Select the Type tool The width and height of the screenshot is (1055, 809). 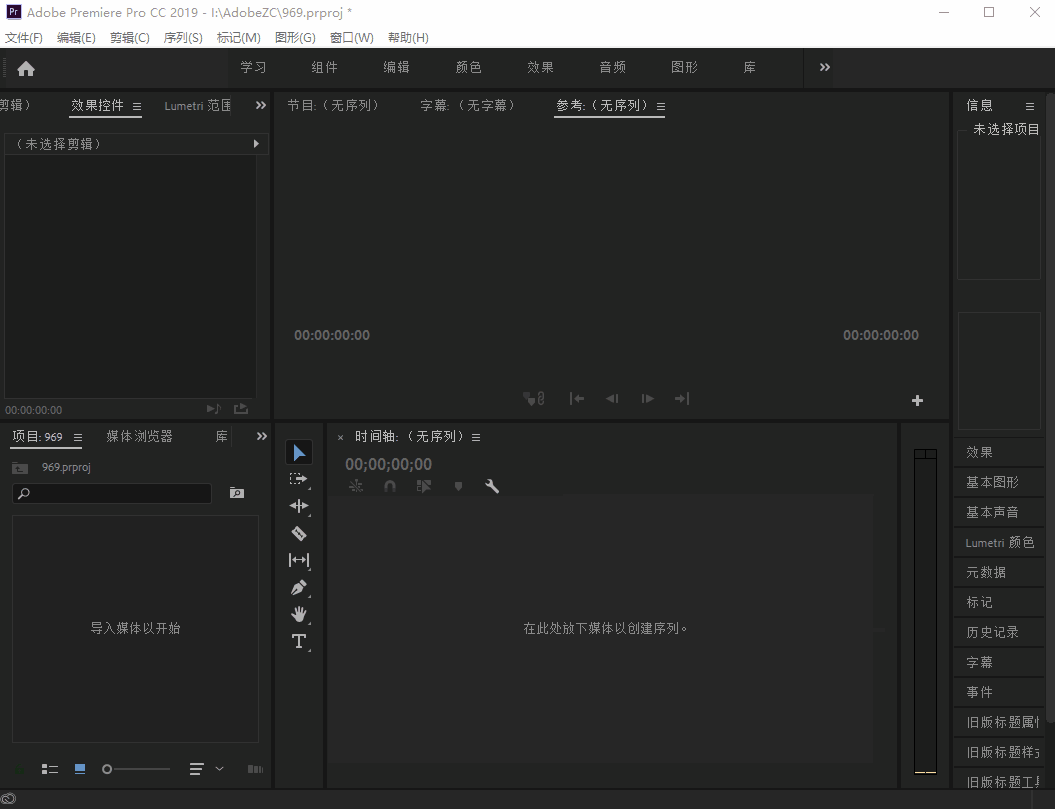click(298, 641)
